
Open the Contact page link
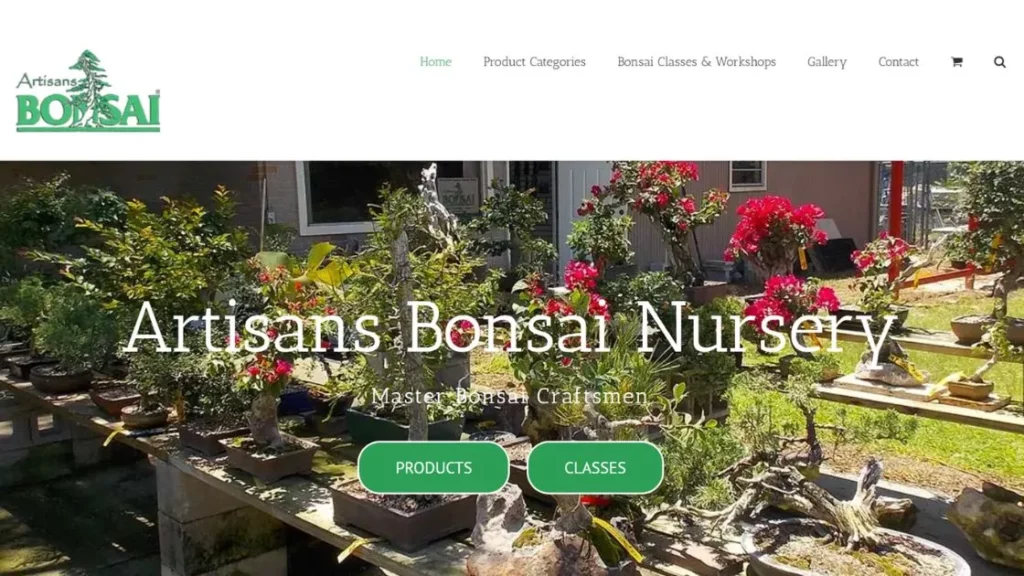[x=898, y=61]
